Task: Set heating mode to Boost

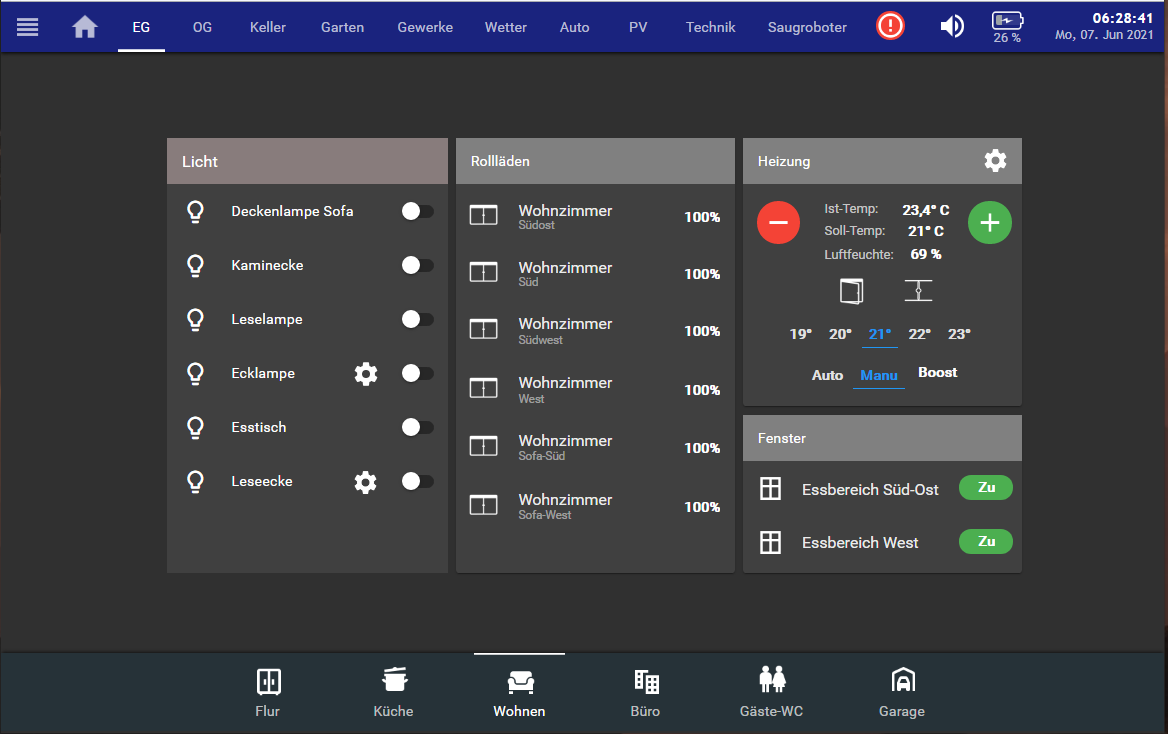Action: click(937, 373)
